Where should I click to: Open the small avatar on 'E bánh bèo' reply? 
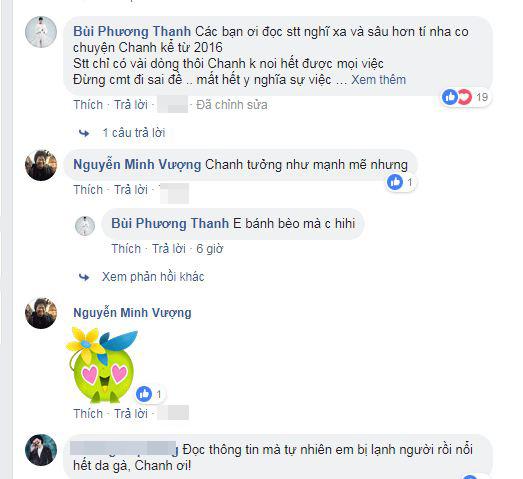tap(85, 226)
